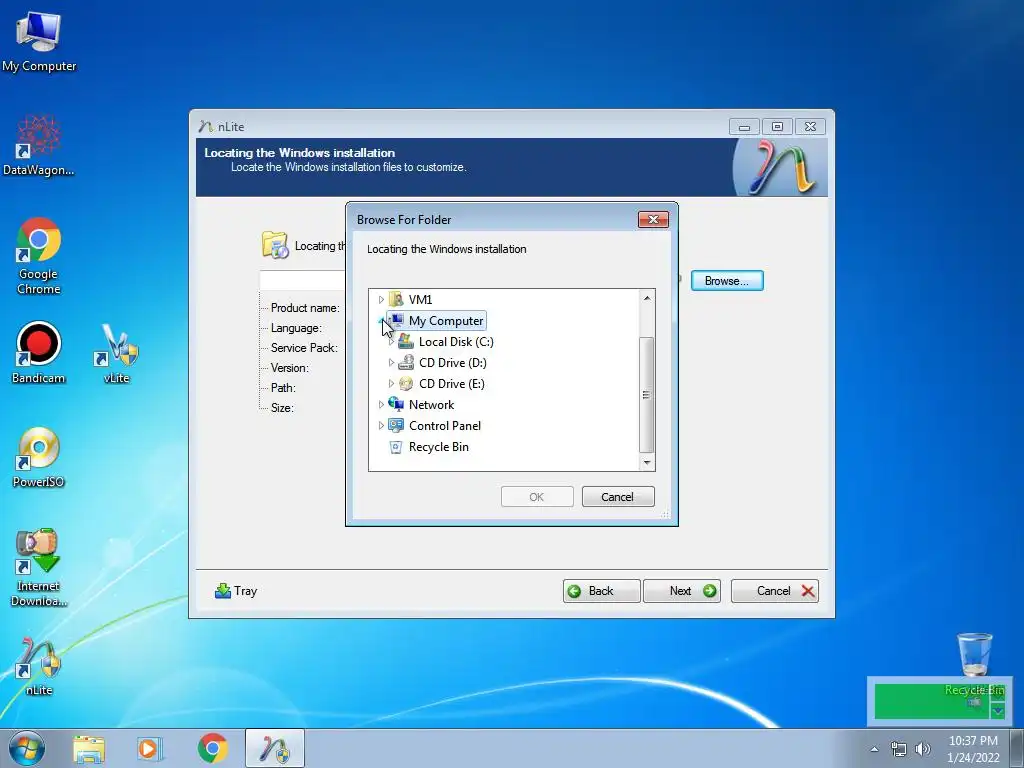This screenshot has height=768, width=1024.
Task: Expand the Network tree node
Action: pyautogui.click(x=381, y=405)
